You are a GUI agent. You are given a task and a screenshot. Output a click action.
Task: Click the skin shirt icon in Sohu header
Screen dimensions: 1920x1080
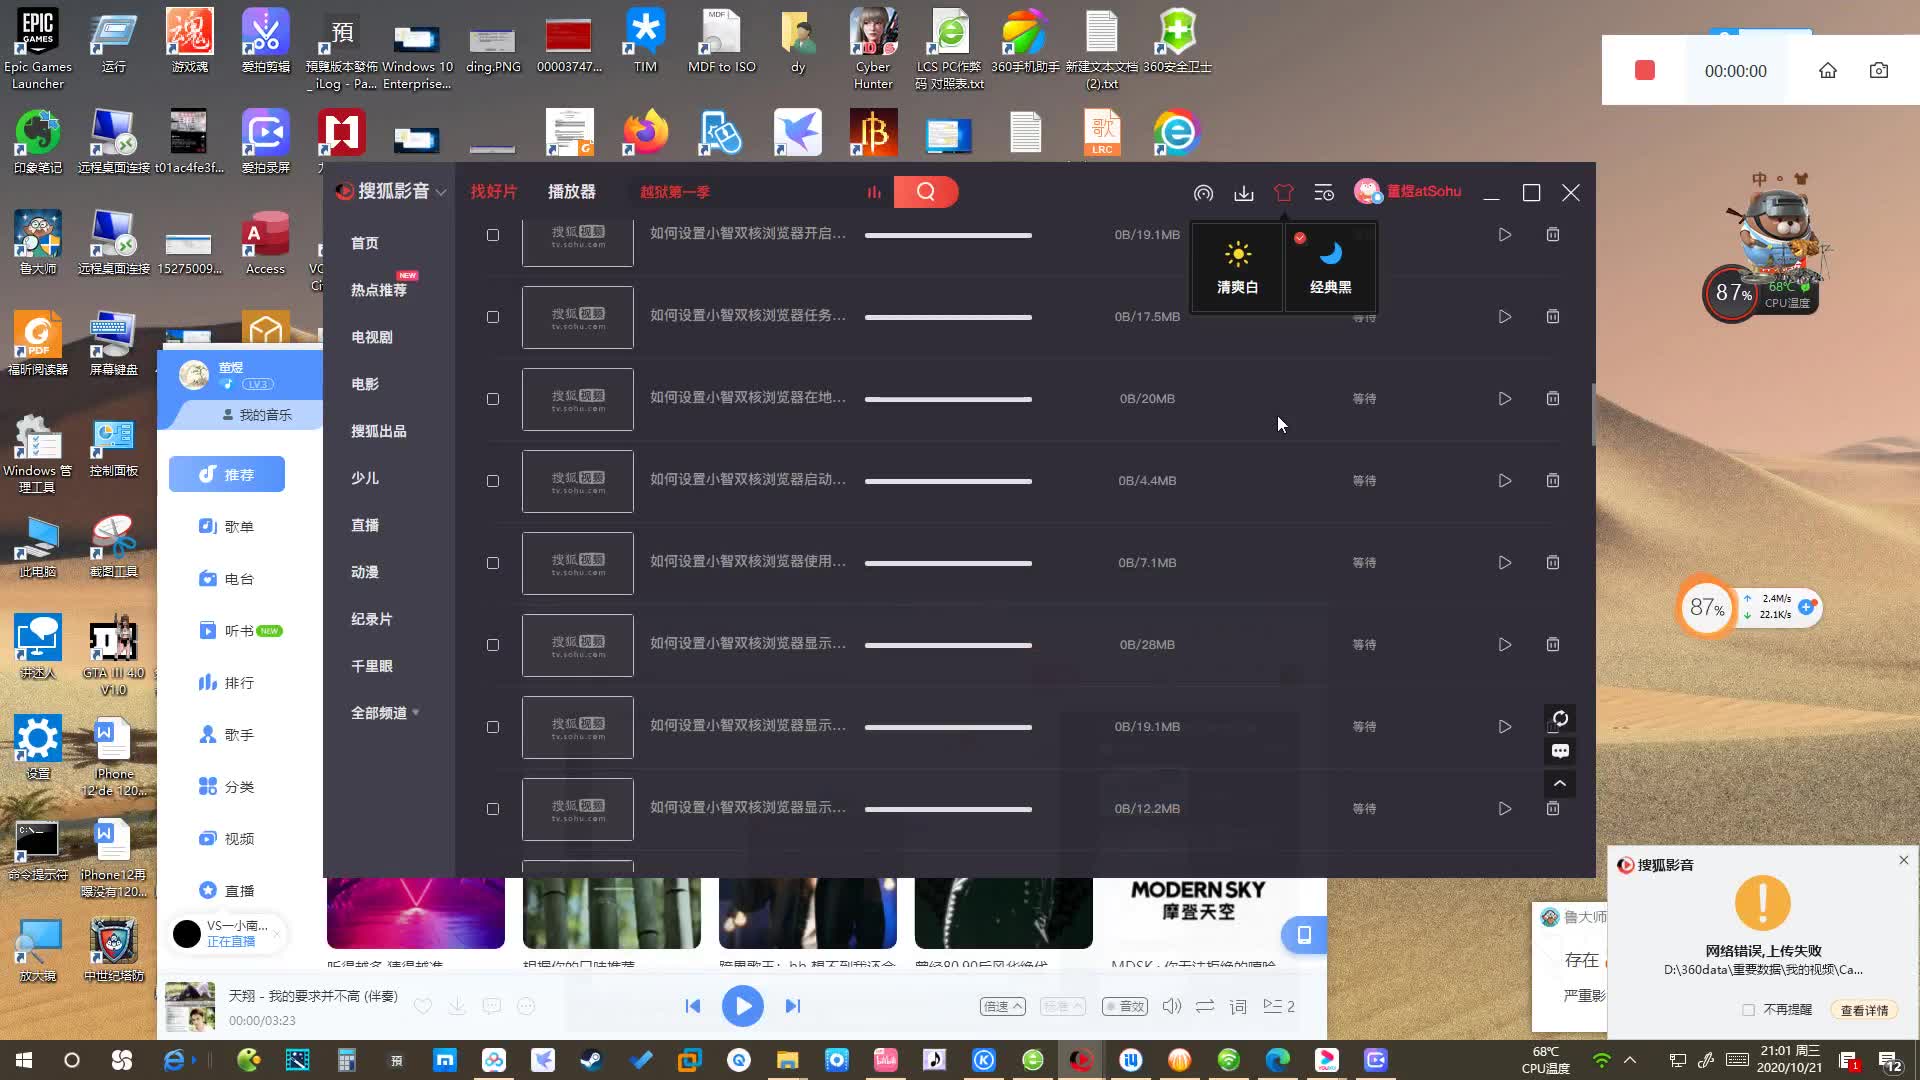click(x=1283, y=193)
